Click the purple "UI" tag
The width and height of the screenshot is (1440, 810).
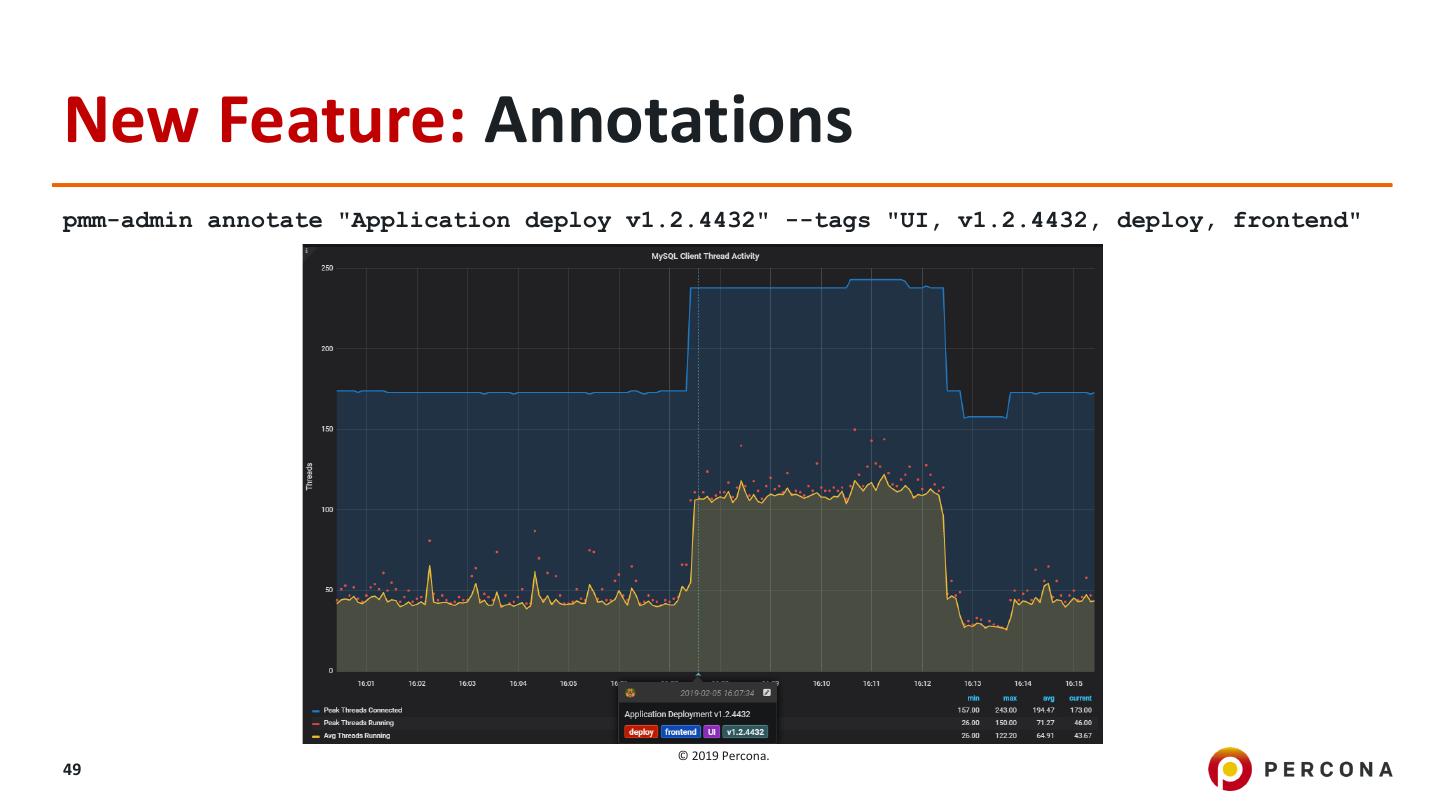[x=711, y=732]
